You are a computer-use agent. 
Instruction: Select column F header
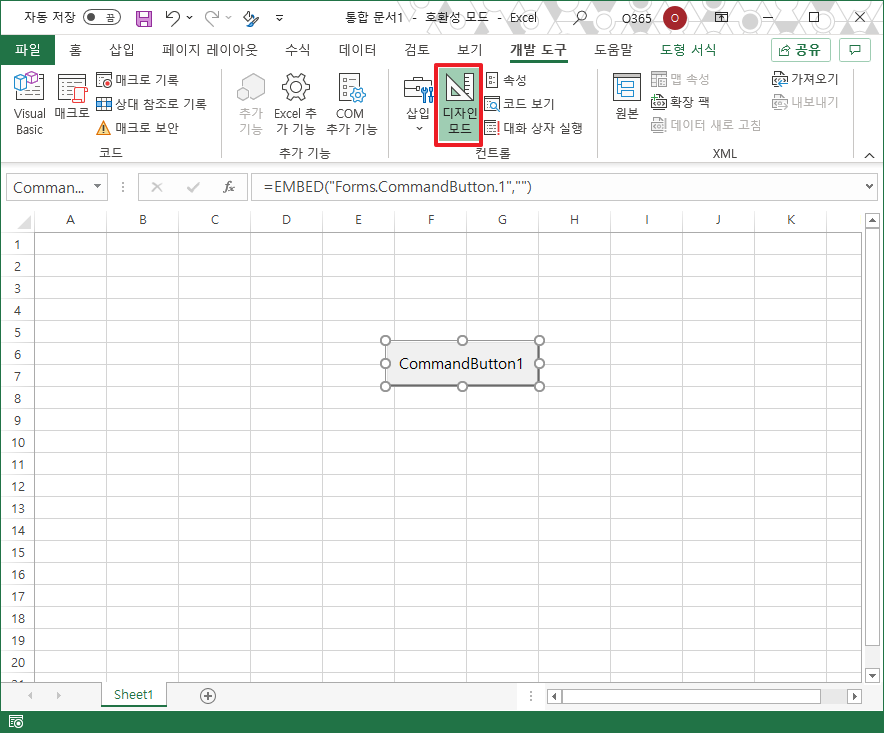tap(431, 220)
